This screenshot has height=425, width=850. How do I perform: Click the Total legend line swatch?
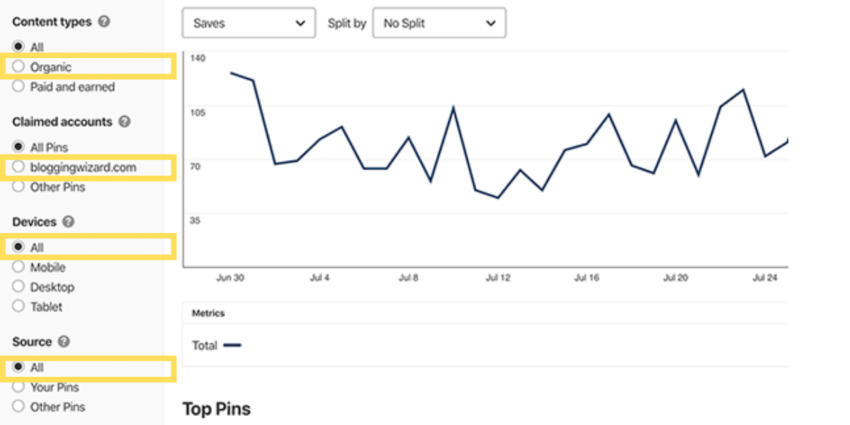pos(232,345)
